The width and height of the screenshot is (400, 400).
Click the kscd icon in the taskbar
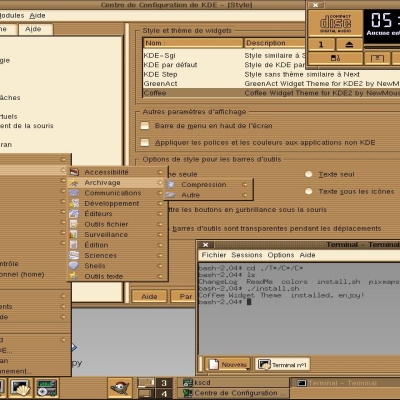click(x=188, y=383)
